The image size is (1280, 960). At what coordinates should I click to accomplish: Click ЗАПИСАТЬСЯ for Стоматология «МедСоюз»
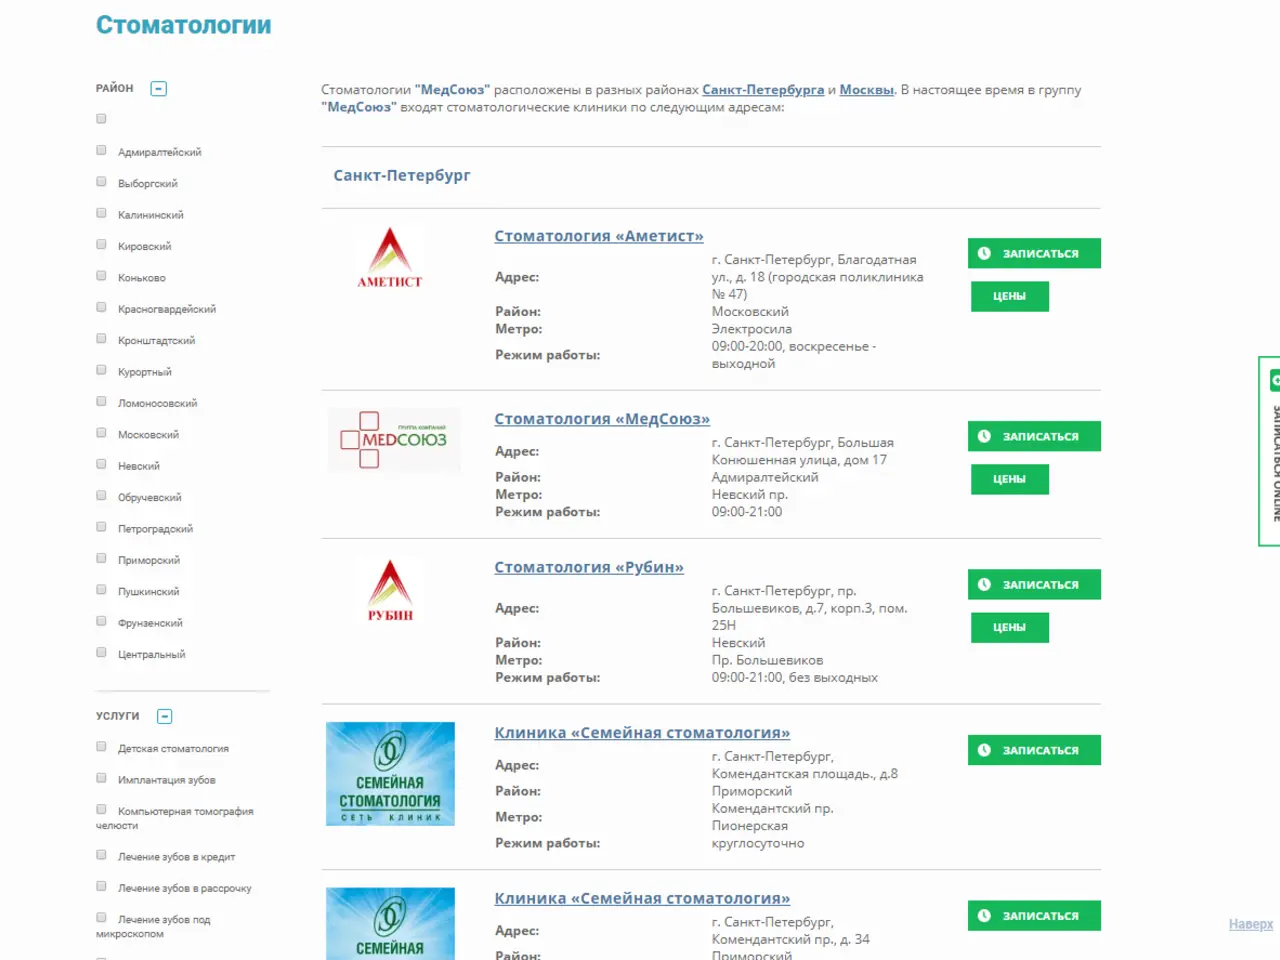[1034, 436]
